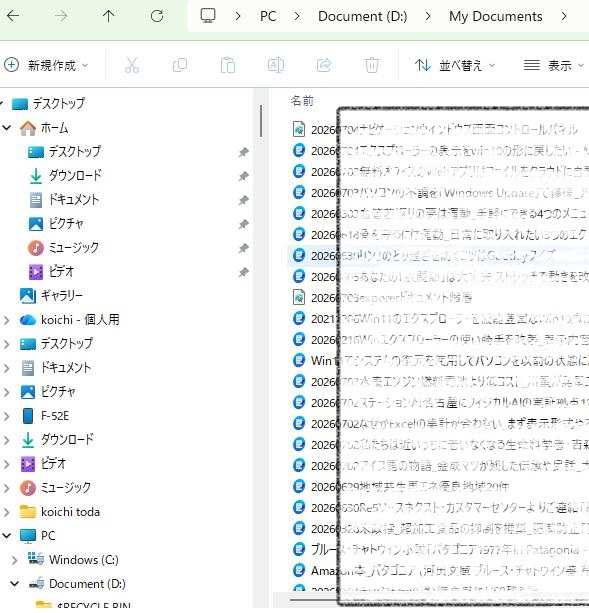Select My Documents in the breadcrumb path
The image size is (589, 613).
(x=496, y=16)
